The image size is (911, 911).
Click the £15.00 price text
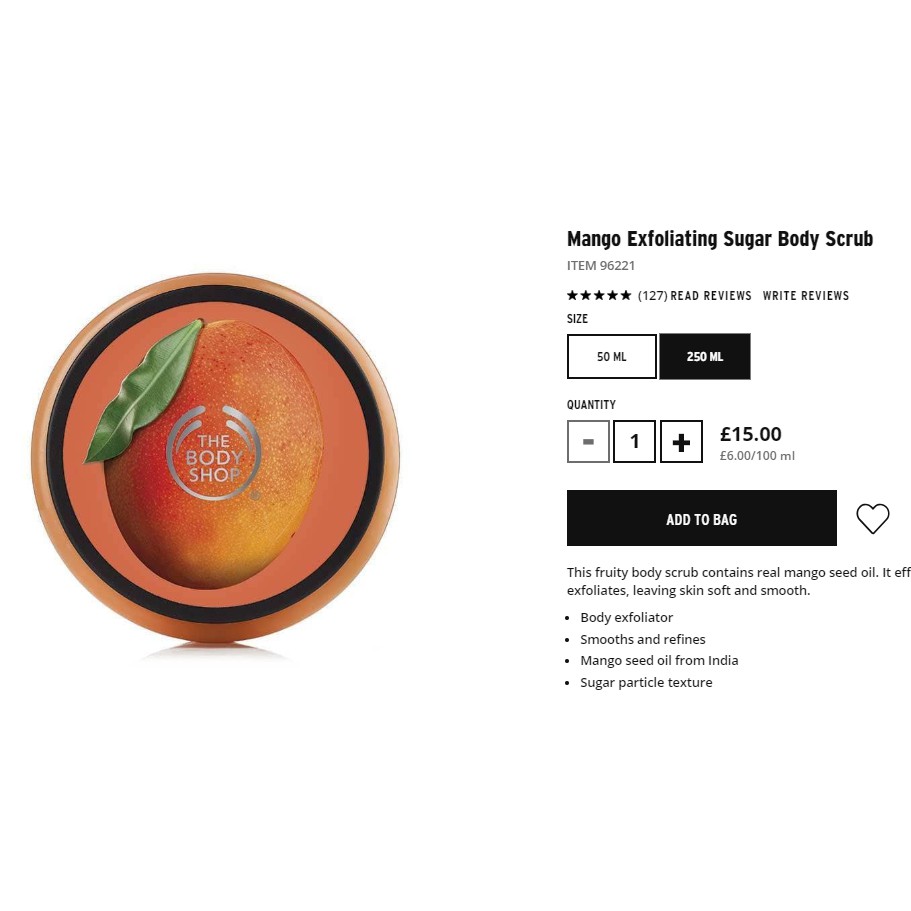(x=750, y=434)
